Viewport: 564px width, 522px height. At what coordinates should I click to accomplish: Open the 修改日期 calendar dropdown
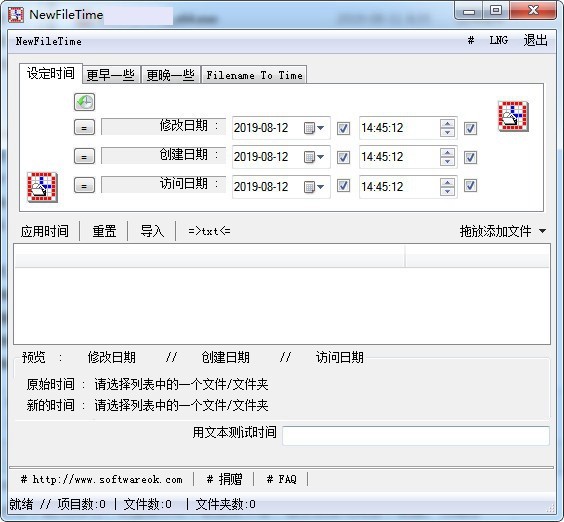click(314, 128)
